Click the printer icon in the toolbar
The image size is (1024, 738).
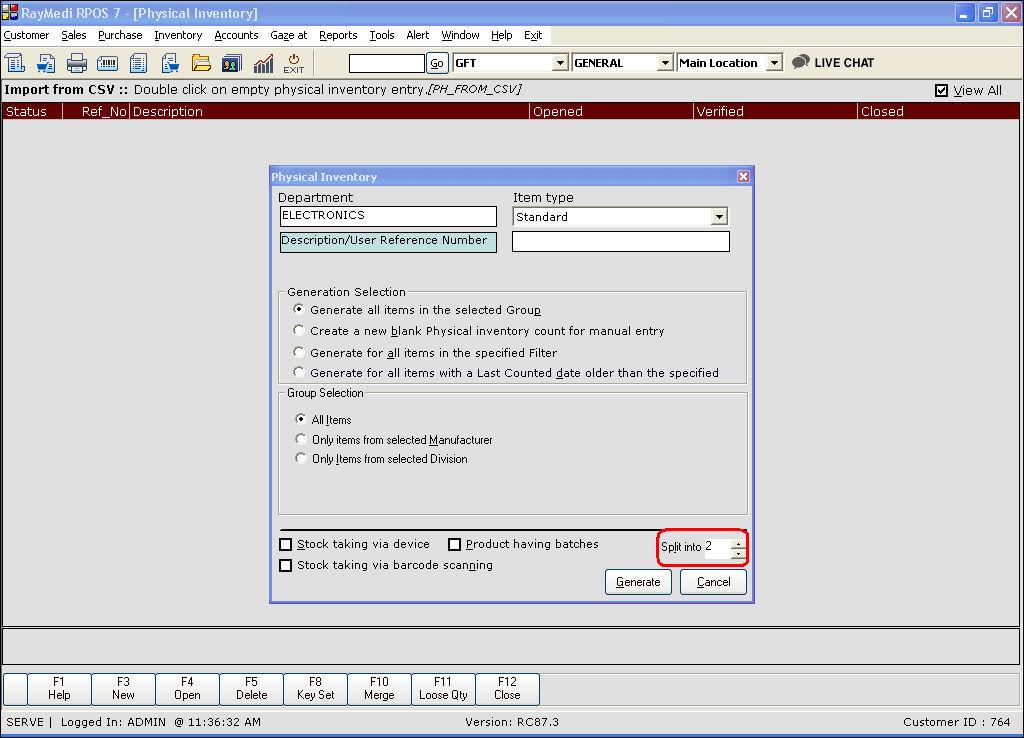point(77,63)
